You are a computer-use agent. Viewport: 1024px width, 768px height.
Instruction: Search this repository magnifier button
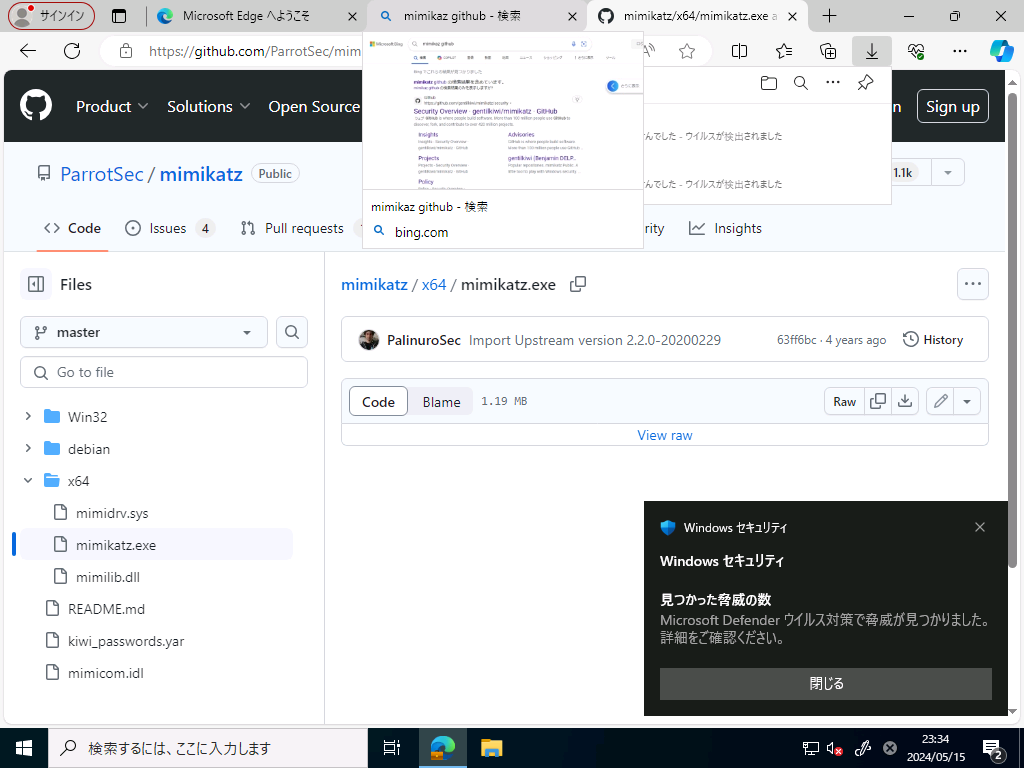pyautogui.click(x=292, y=332)
